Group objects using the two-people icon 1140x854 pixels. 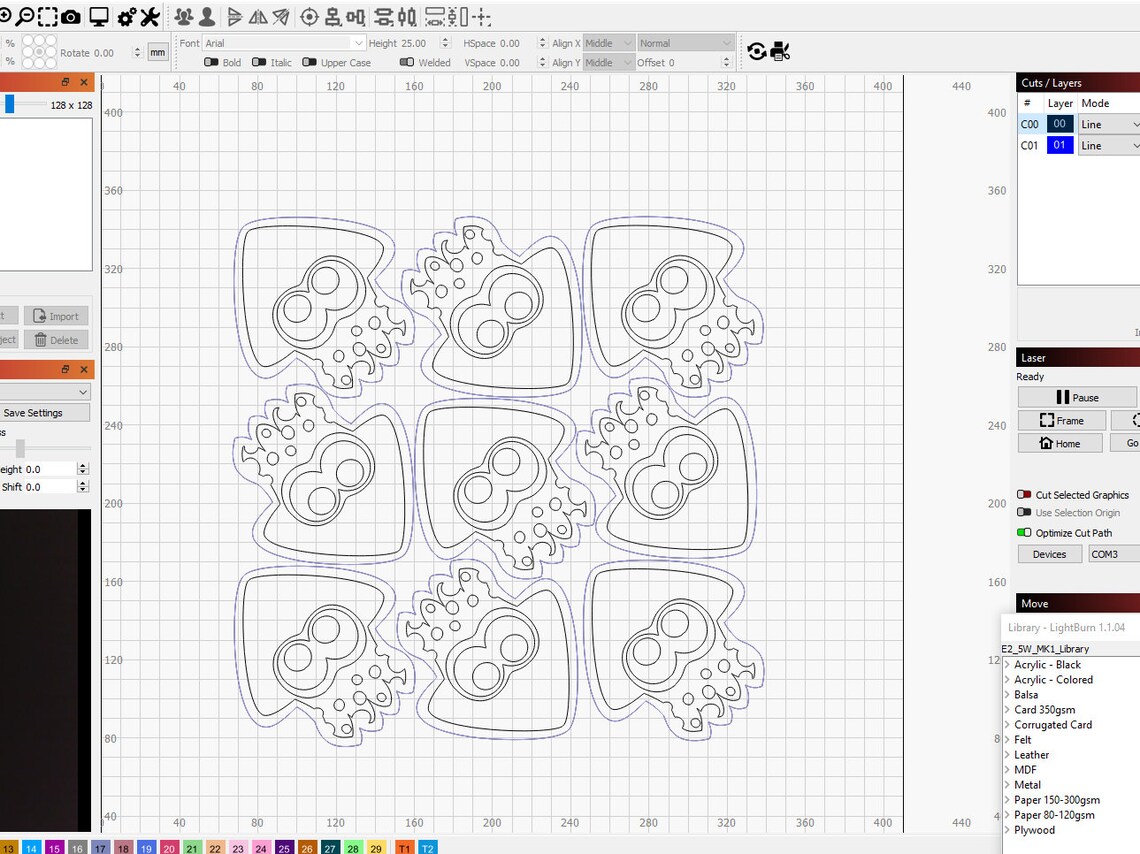click(183, 16)
